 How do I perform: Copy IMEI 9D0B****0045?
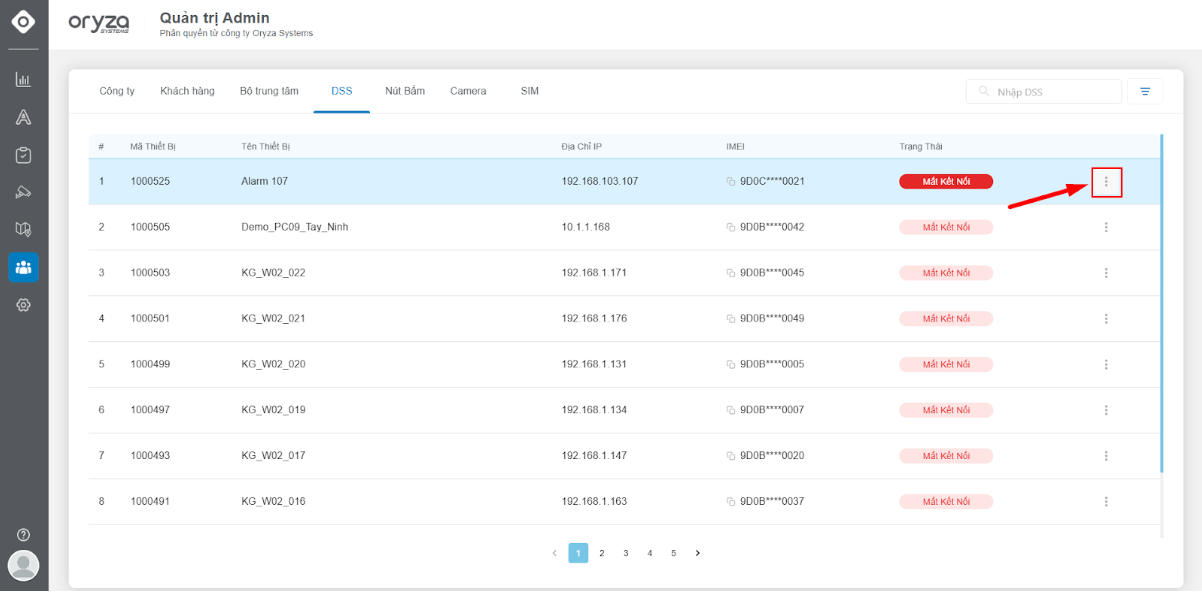(x=731, y=273)
